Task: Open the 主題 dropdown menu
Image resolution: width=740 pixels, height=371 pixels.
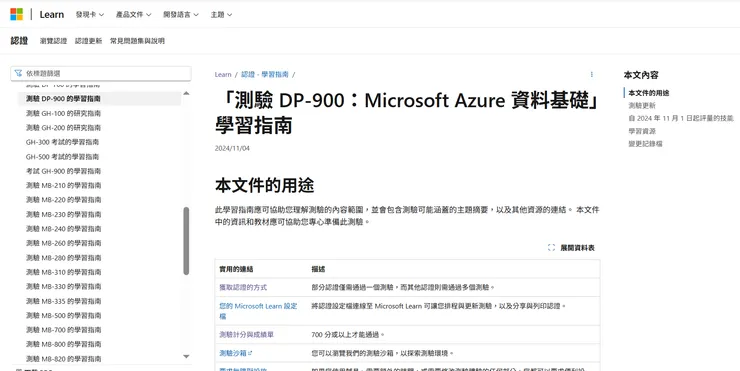Action: click(221, 15)
